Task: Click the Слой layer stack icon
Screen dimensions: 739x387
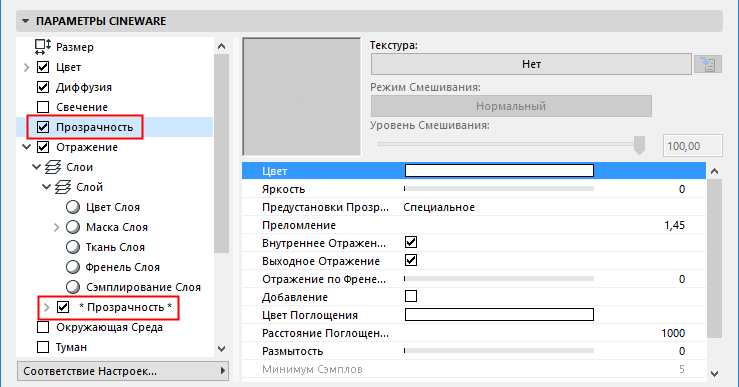Action: coord(63,187)
